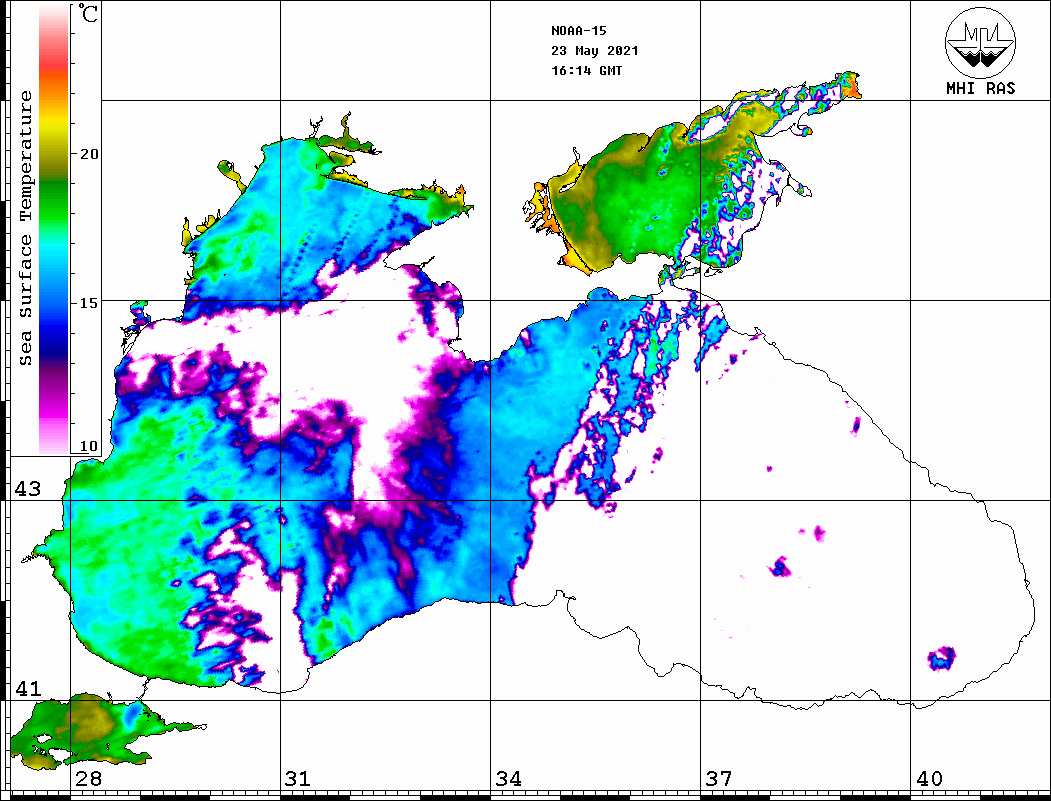Click the '10' tick on color scale

pos(89,446)
